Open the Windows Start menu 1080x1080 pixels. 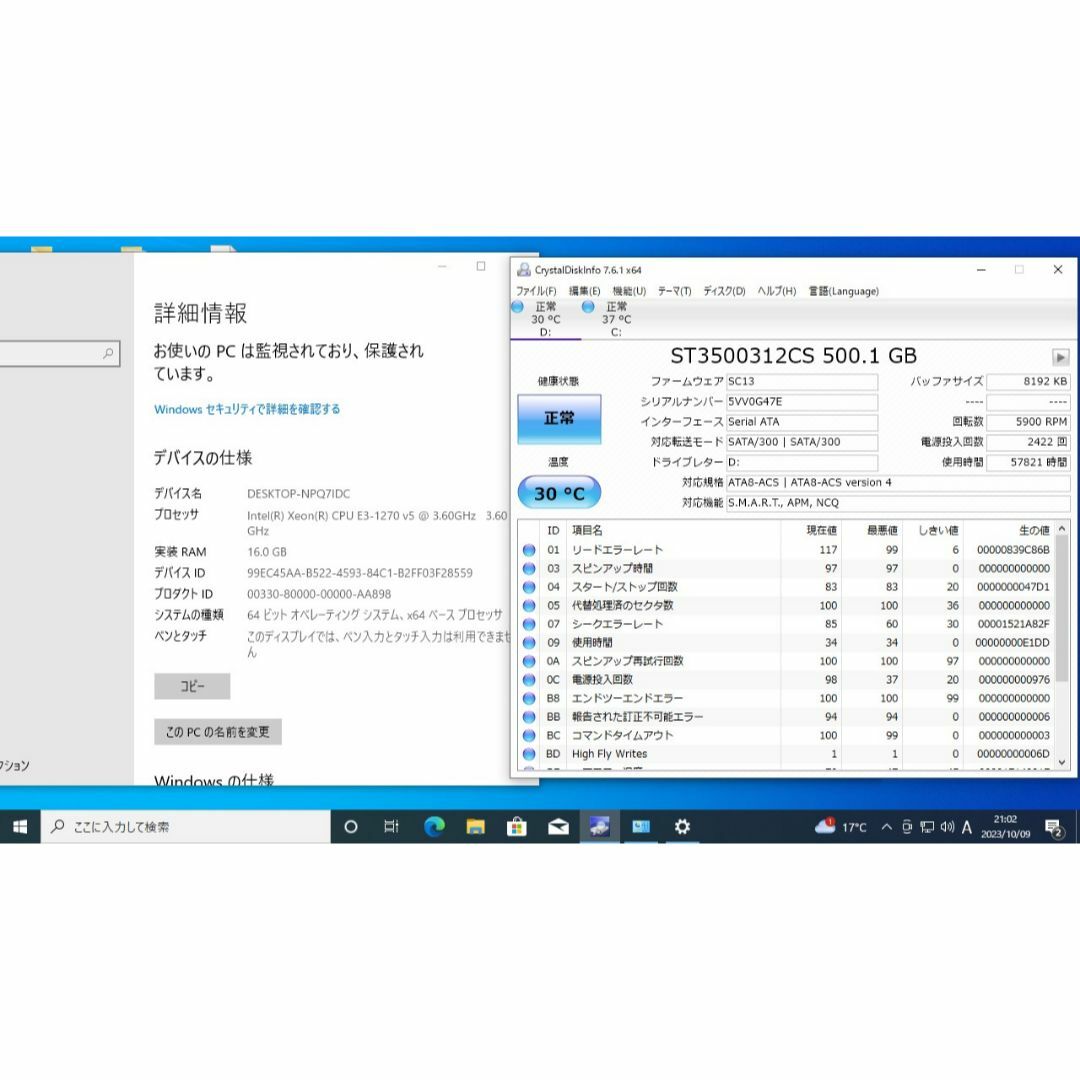(20, 827)
